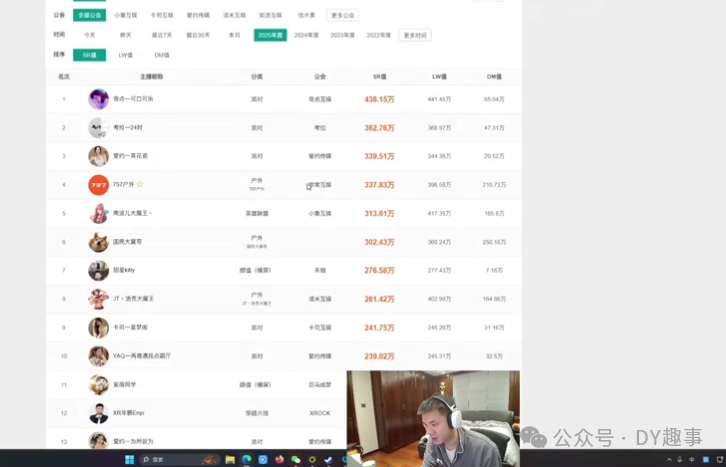Expand the 更多公会 options

pos(343,15)
